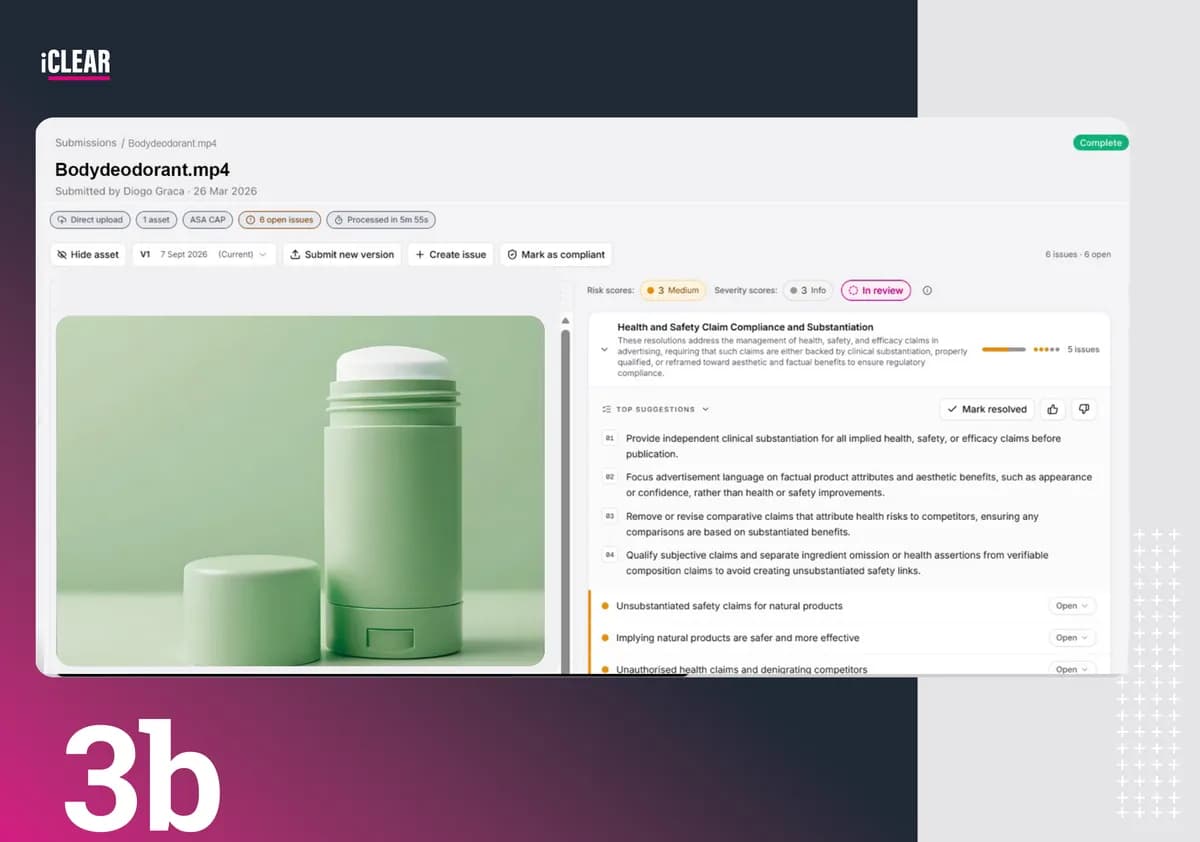1200x842 pixels.
Task: Click the 02 suggestion number badge
Action: pos(609,477)
